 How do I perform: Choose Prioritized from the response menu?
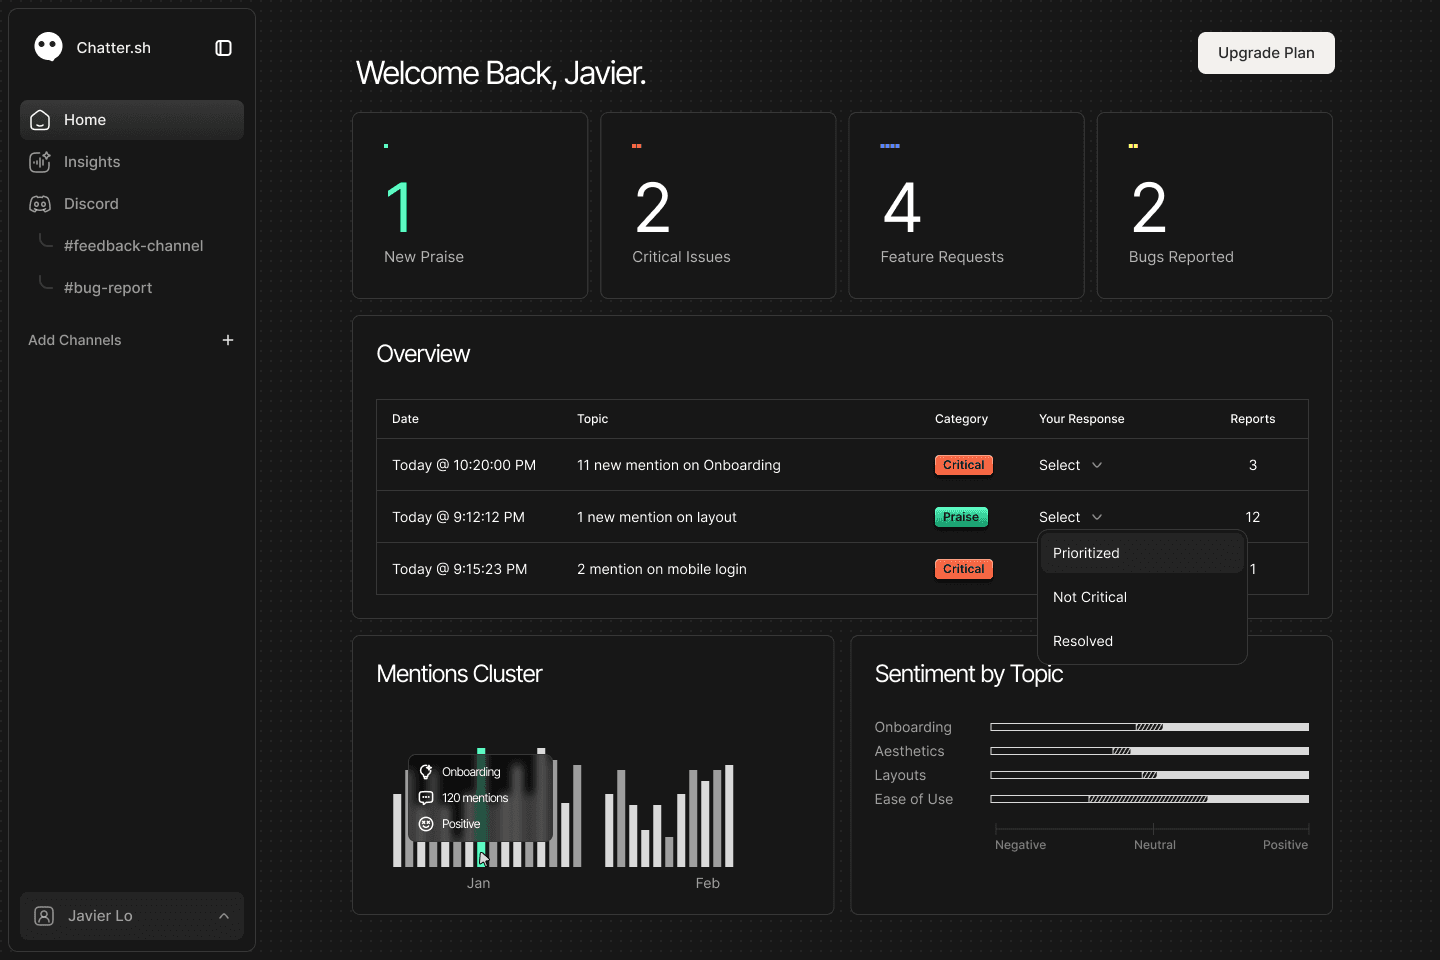(1085, 553)
